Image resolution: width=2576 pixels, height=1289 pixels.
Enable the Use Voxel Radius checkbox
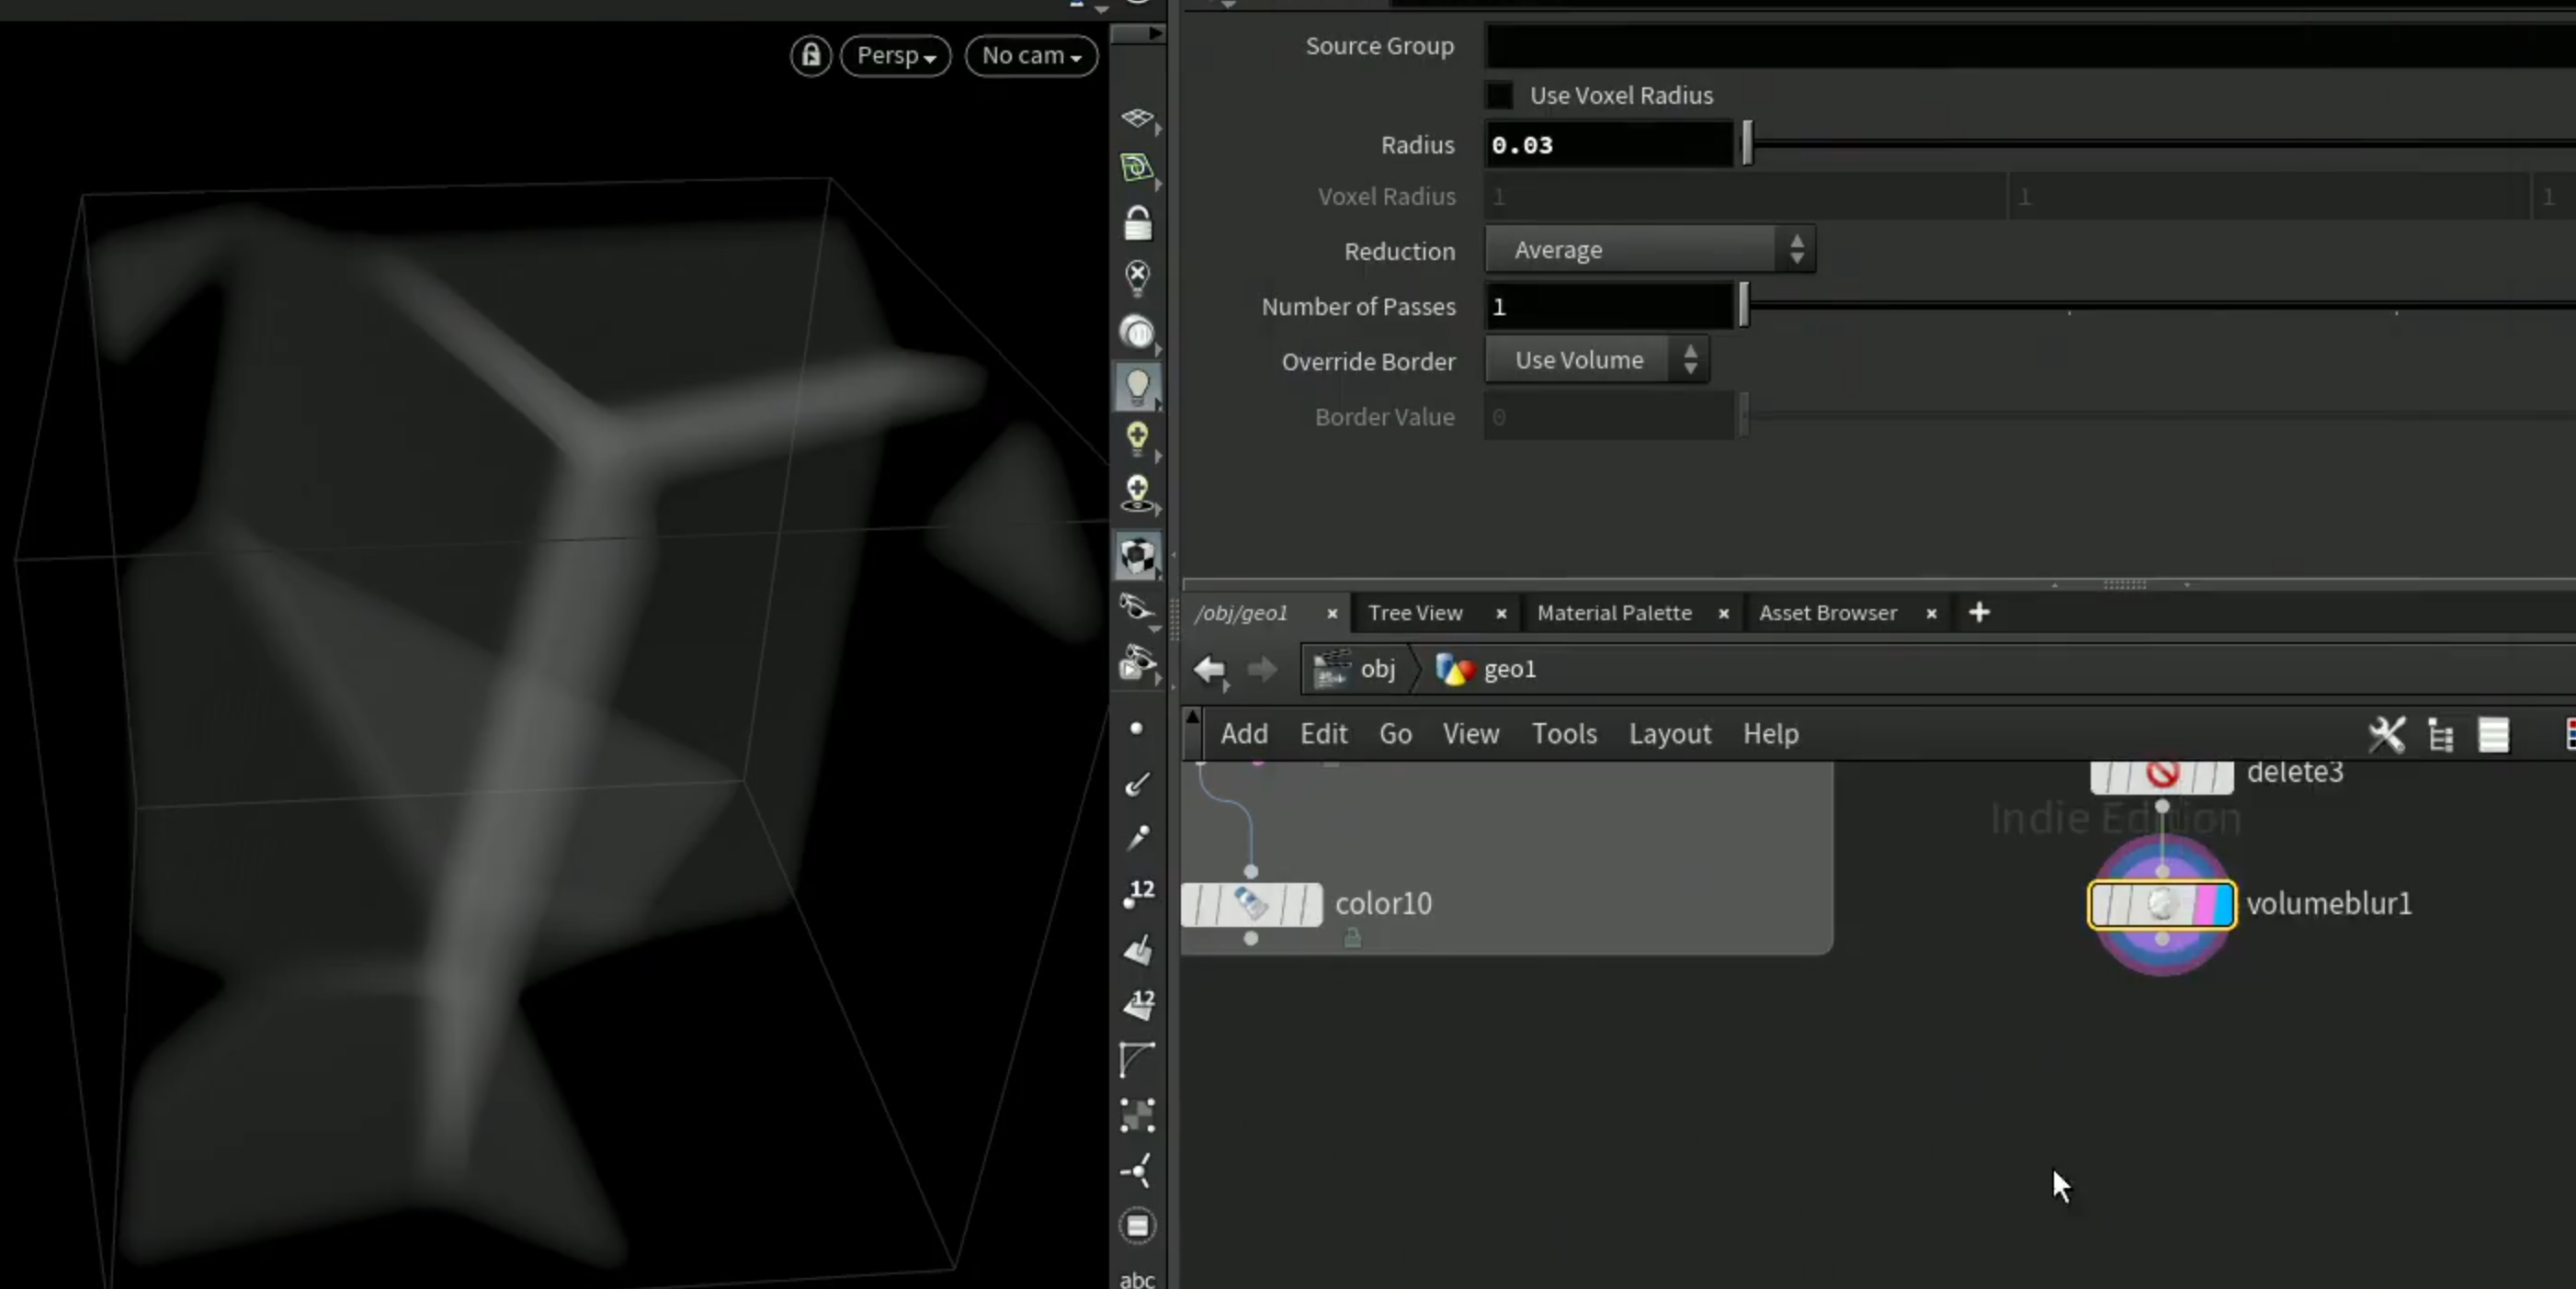click(1499, 95)
